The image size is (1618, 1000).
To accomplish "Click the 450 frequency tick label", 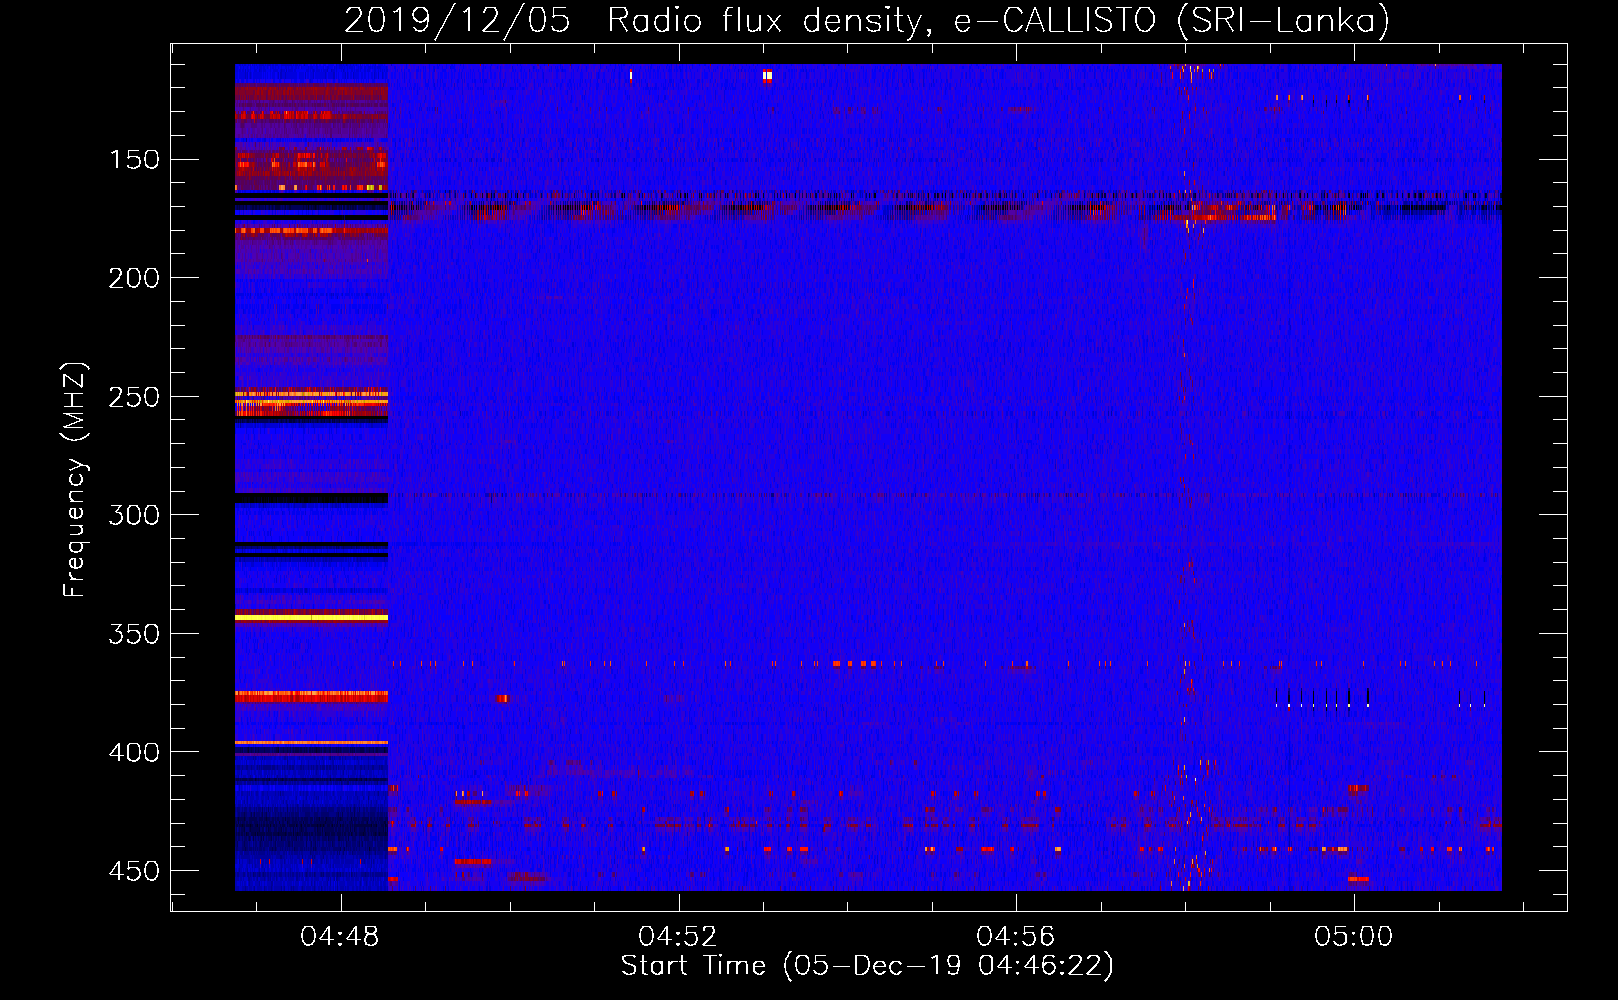I will click(x=134, y=871).
